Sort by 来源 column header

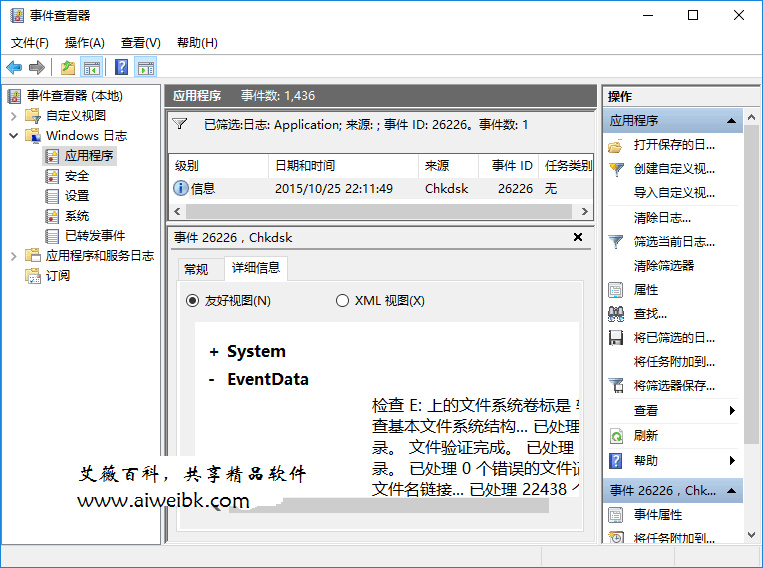pos(448,166)
